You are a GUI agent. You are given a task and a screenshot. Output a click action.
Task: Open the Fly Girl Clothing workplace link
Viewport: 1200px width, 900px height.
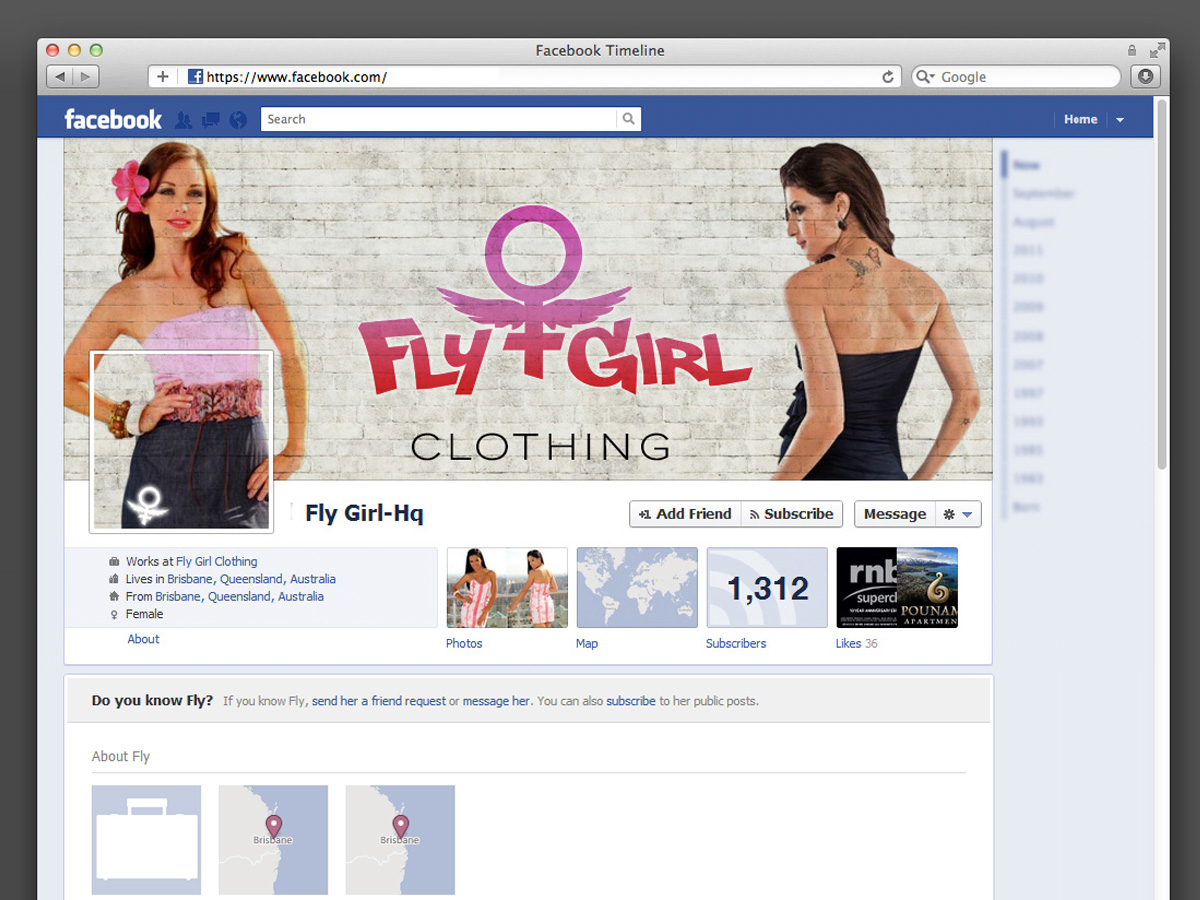pos(217,562)
